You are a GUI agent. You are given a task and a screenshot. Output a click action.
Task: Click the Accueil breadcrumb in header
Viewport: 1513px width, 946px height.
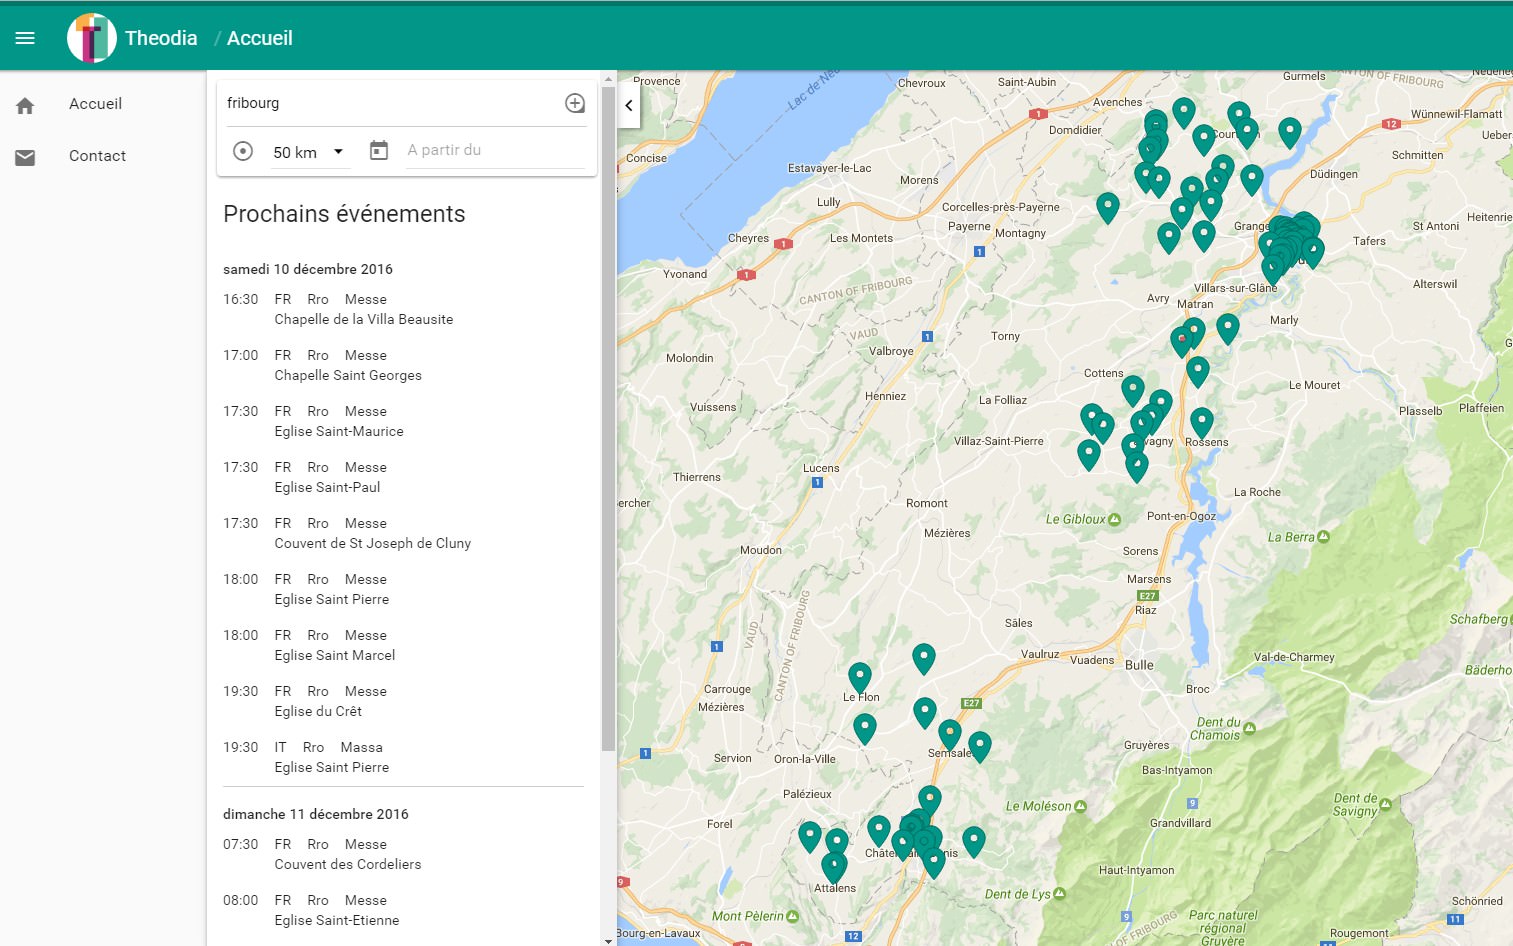(x=260, y=38)
